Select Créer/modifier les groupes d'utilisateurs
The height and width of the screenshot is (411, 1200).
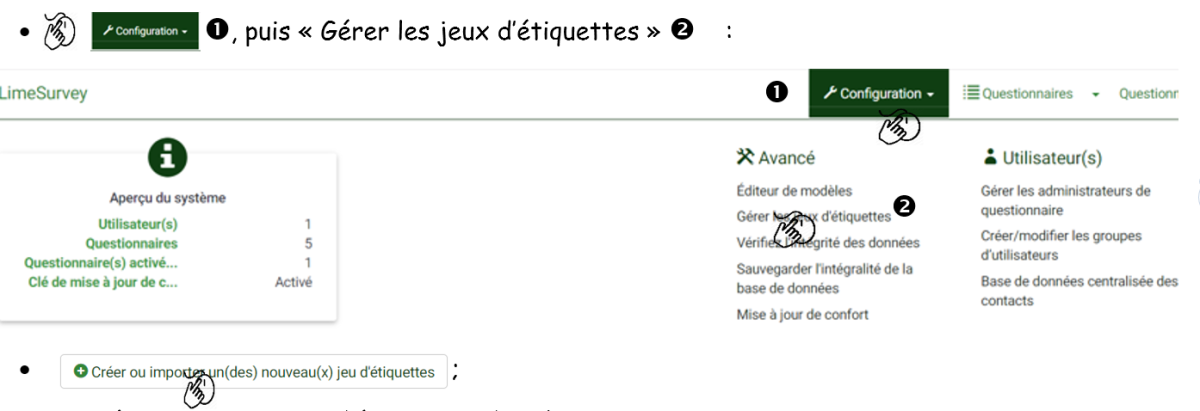tap(1061, 245)
